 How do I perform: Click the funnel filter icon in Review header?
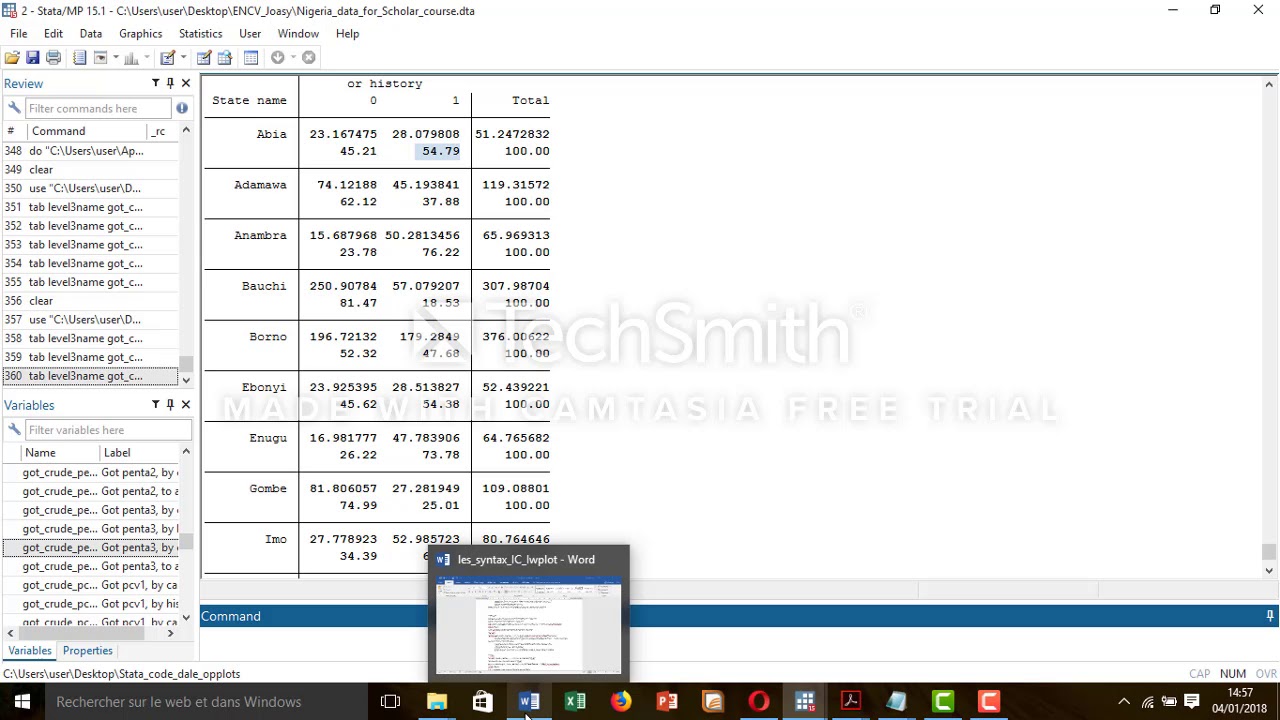pos(155,83)
